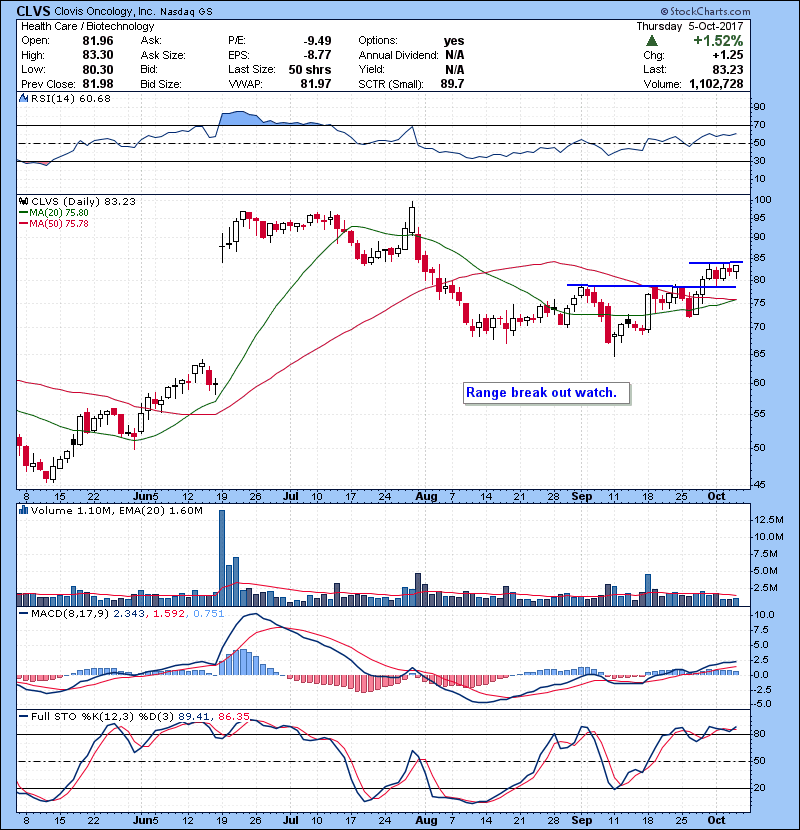800x830 pixels.
Task: Click the StockCharts.com label in header
Action: (705, 11)
